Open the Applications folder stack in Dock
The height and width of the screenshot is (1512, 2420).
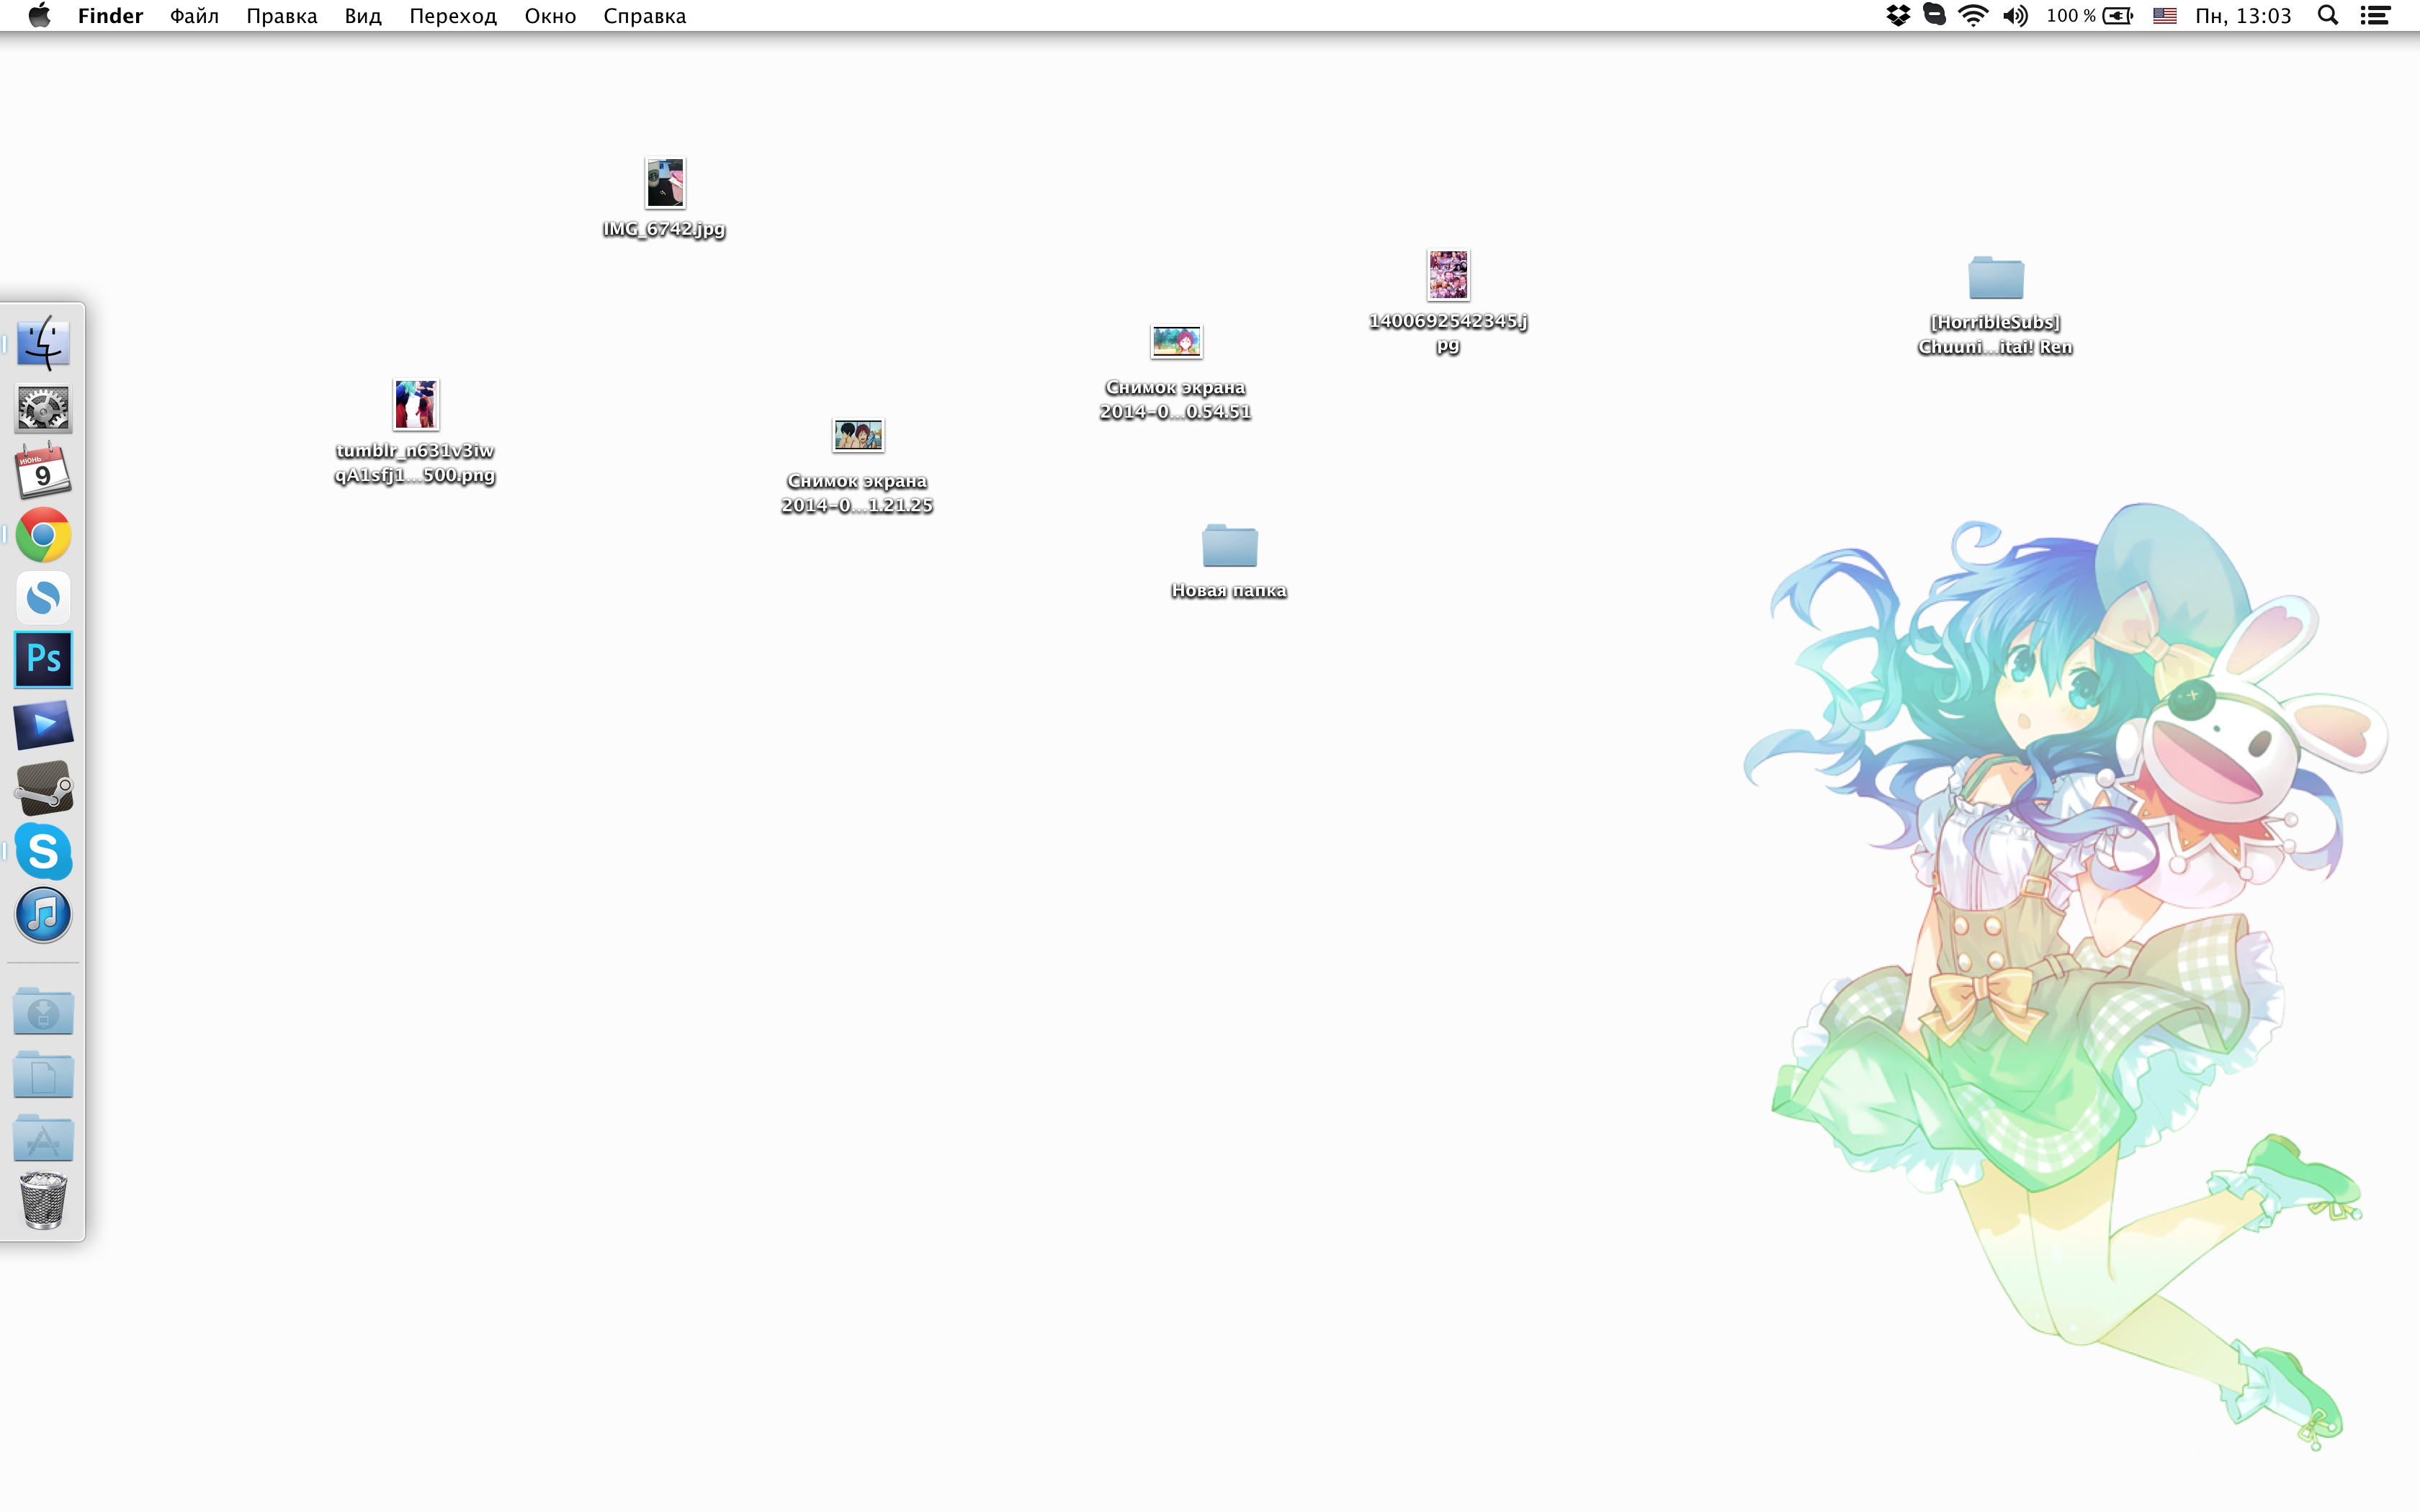[x=43, y=1138]
